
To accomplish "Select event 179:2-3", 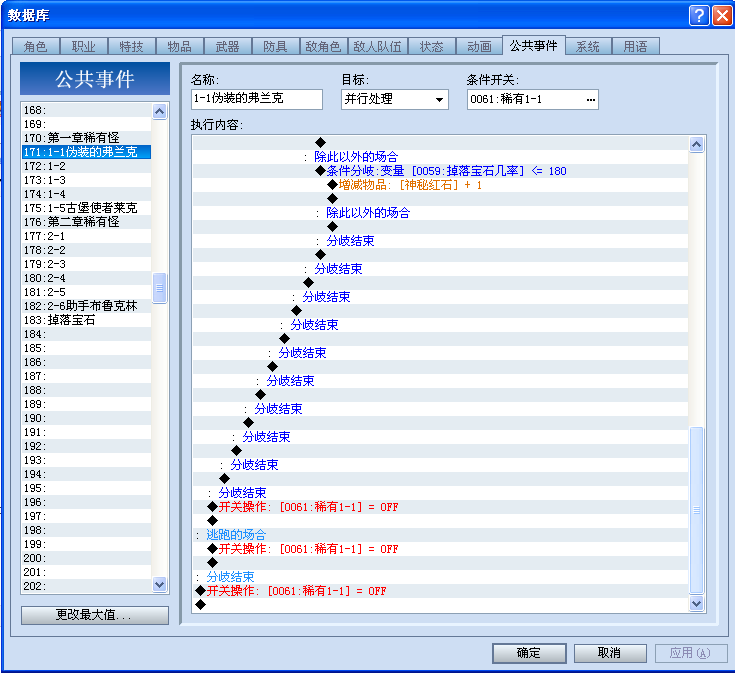I will (86, 264).
